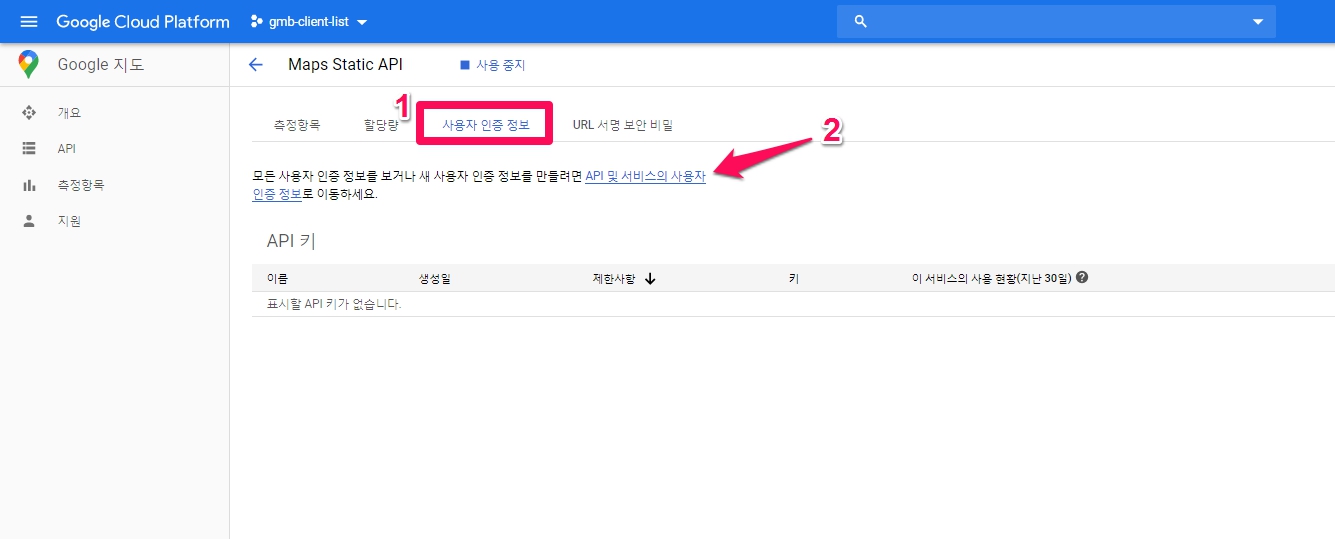1335x539 pixels.
Task: Click the Google Cloud Platform title
Action: pos(143,21)
